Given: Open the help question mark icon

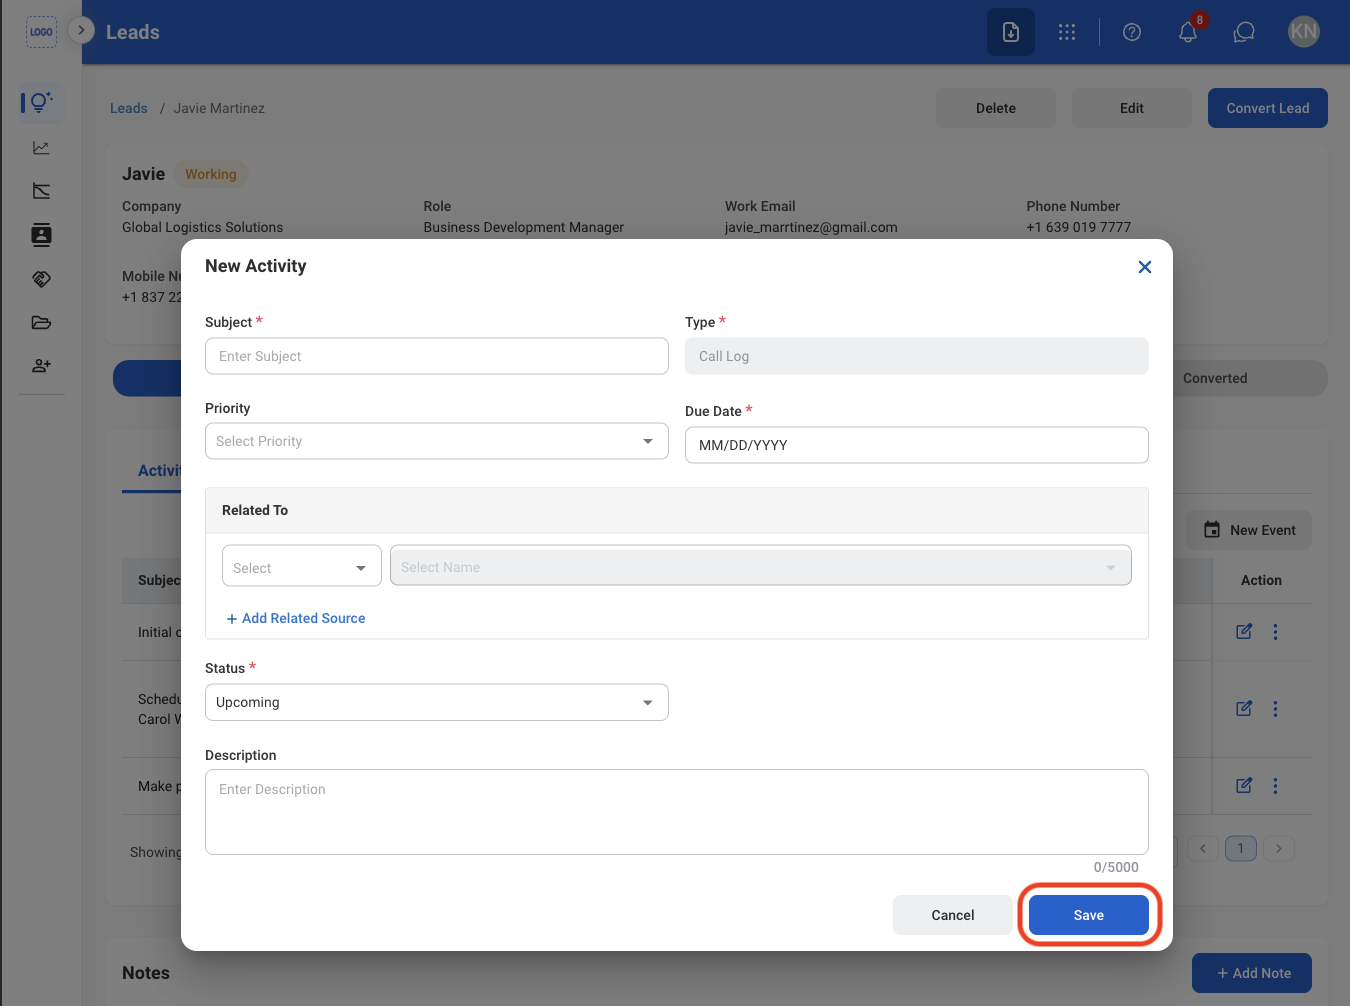Looking at the screenshot, I should (x=1132, y=32).
